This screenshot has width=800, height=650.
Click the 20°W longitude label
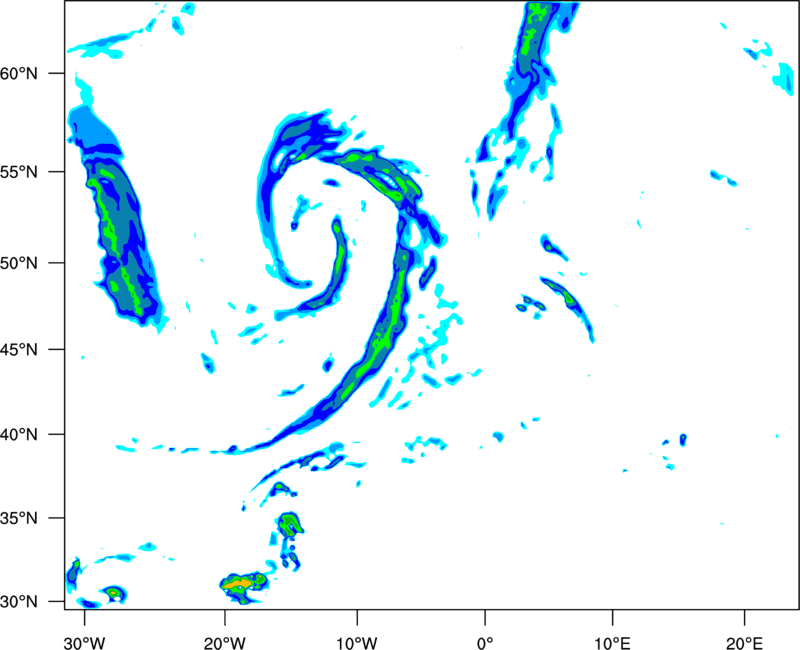point(224,643)
